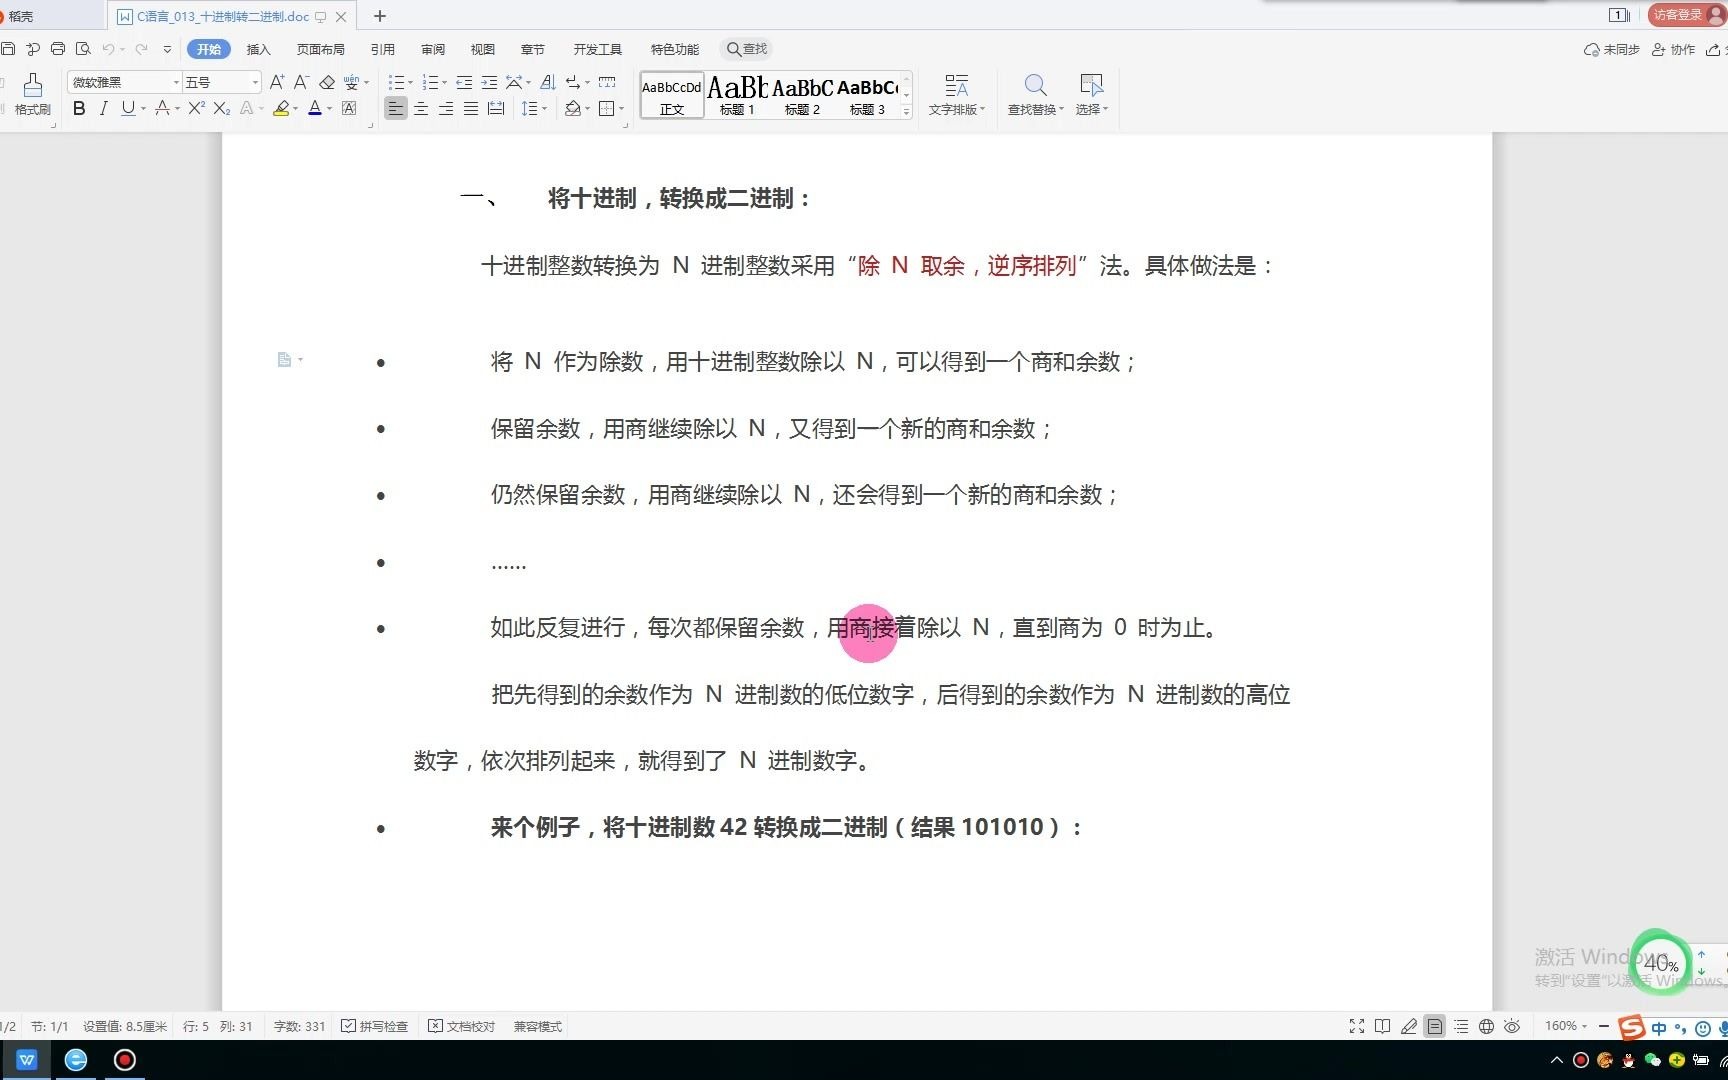Expand the styles gallery more arrow
Image resolution: width=1728 pixels, height=1080 pixels.
tap(907, 111)
